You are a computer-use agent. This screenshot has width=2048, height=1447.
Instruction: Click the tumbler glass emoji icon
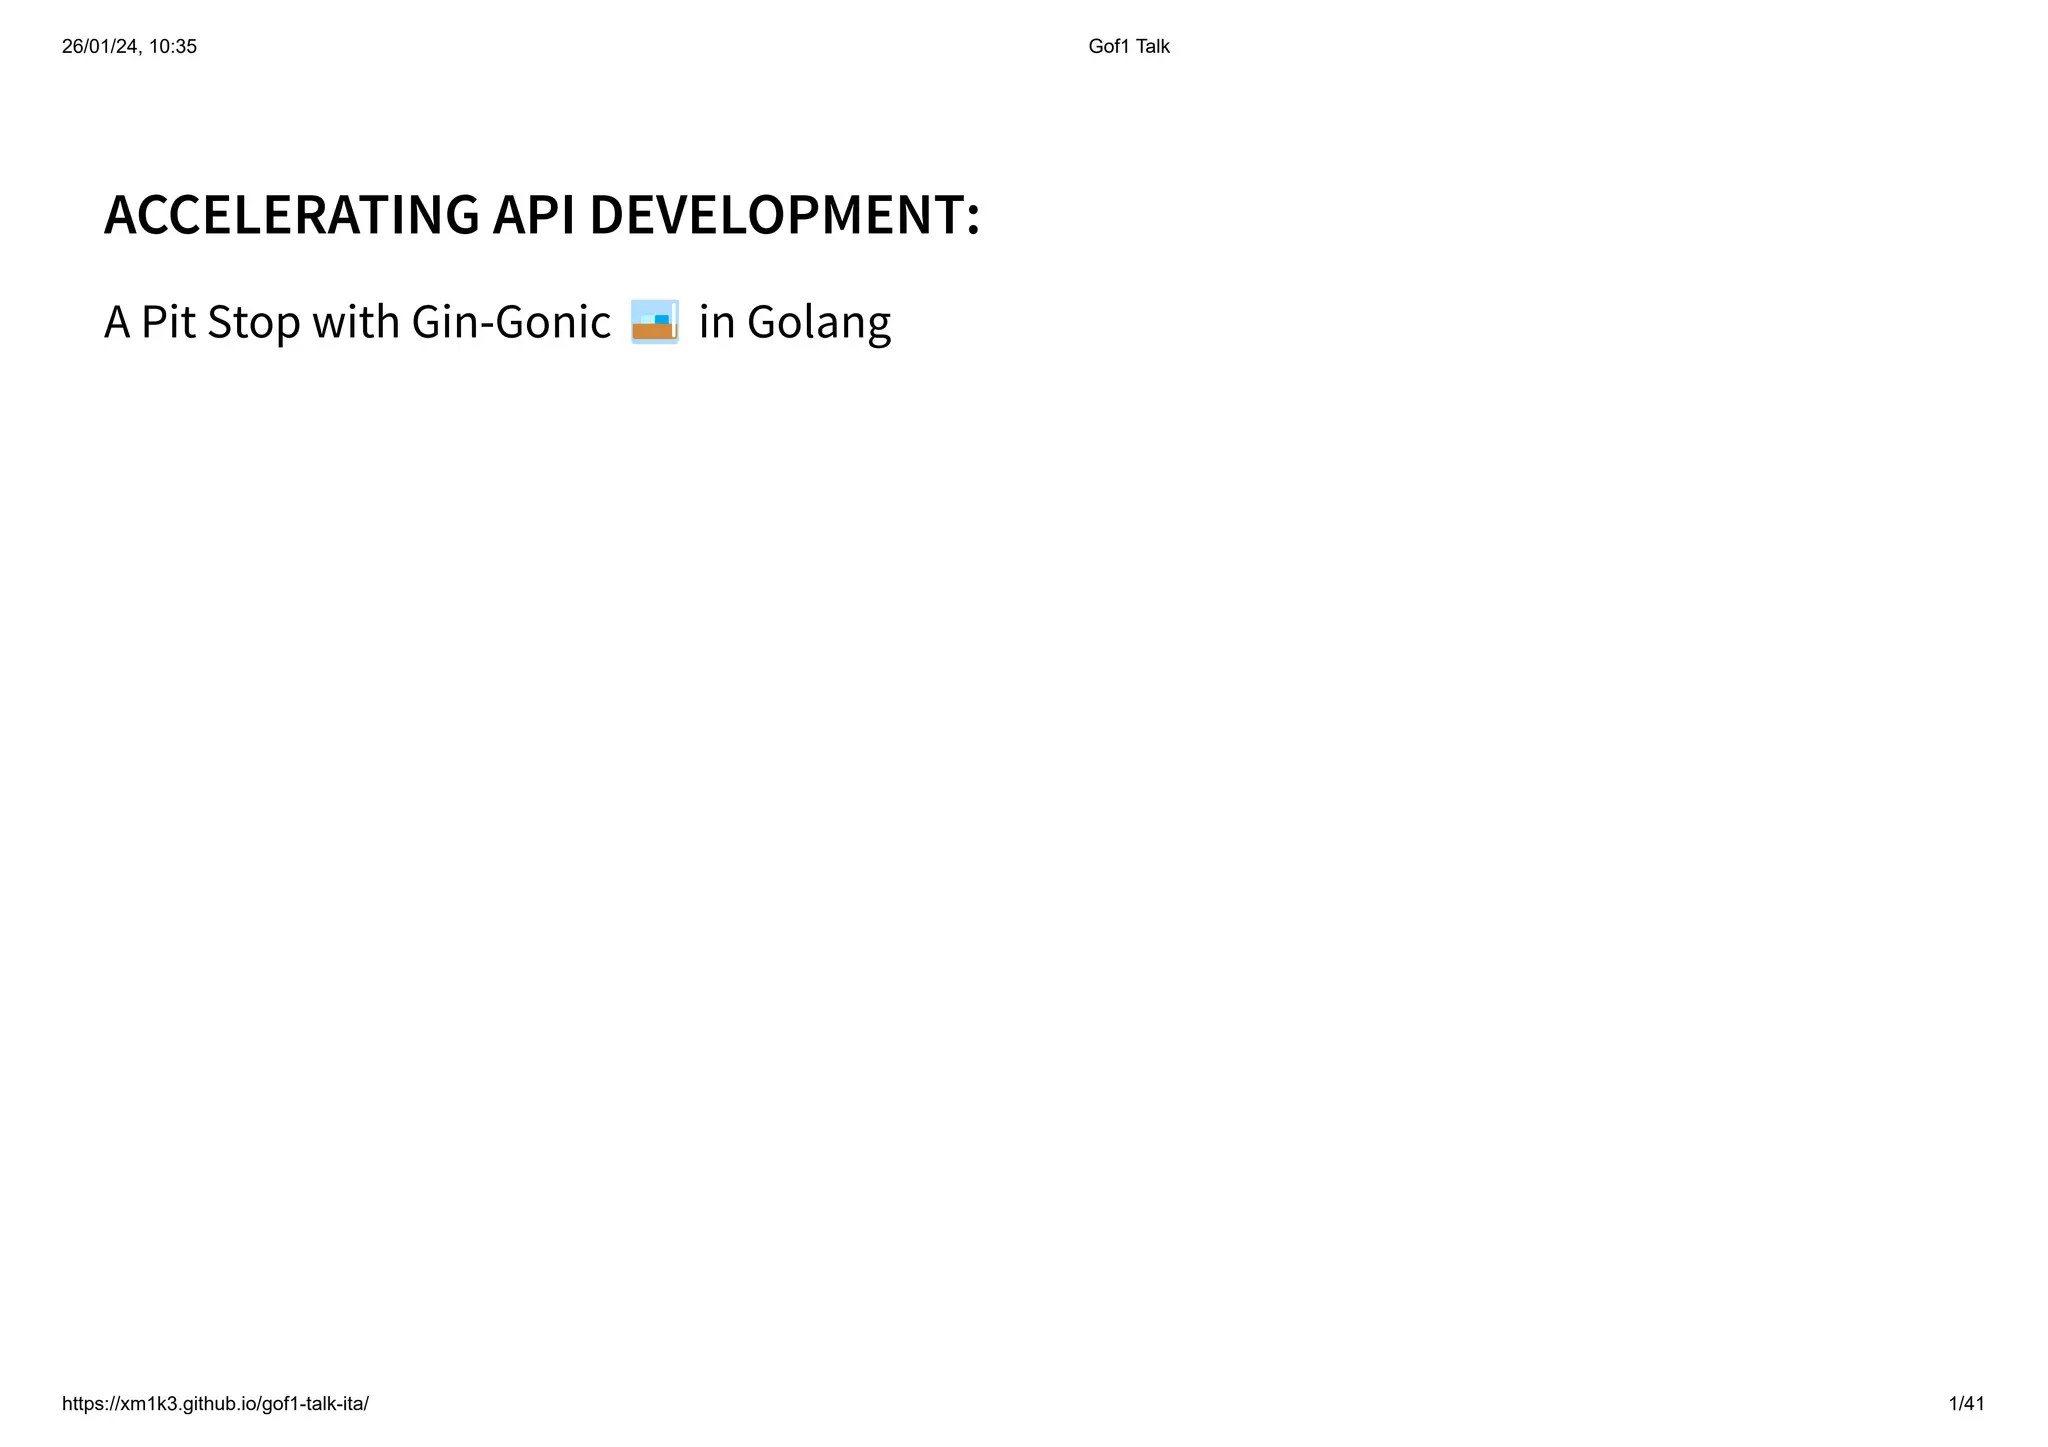(x=655, y=322)
